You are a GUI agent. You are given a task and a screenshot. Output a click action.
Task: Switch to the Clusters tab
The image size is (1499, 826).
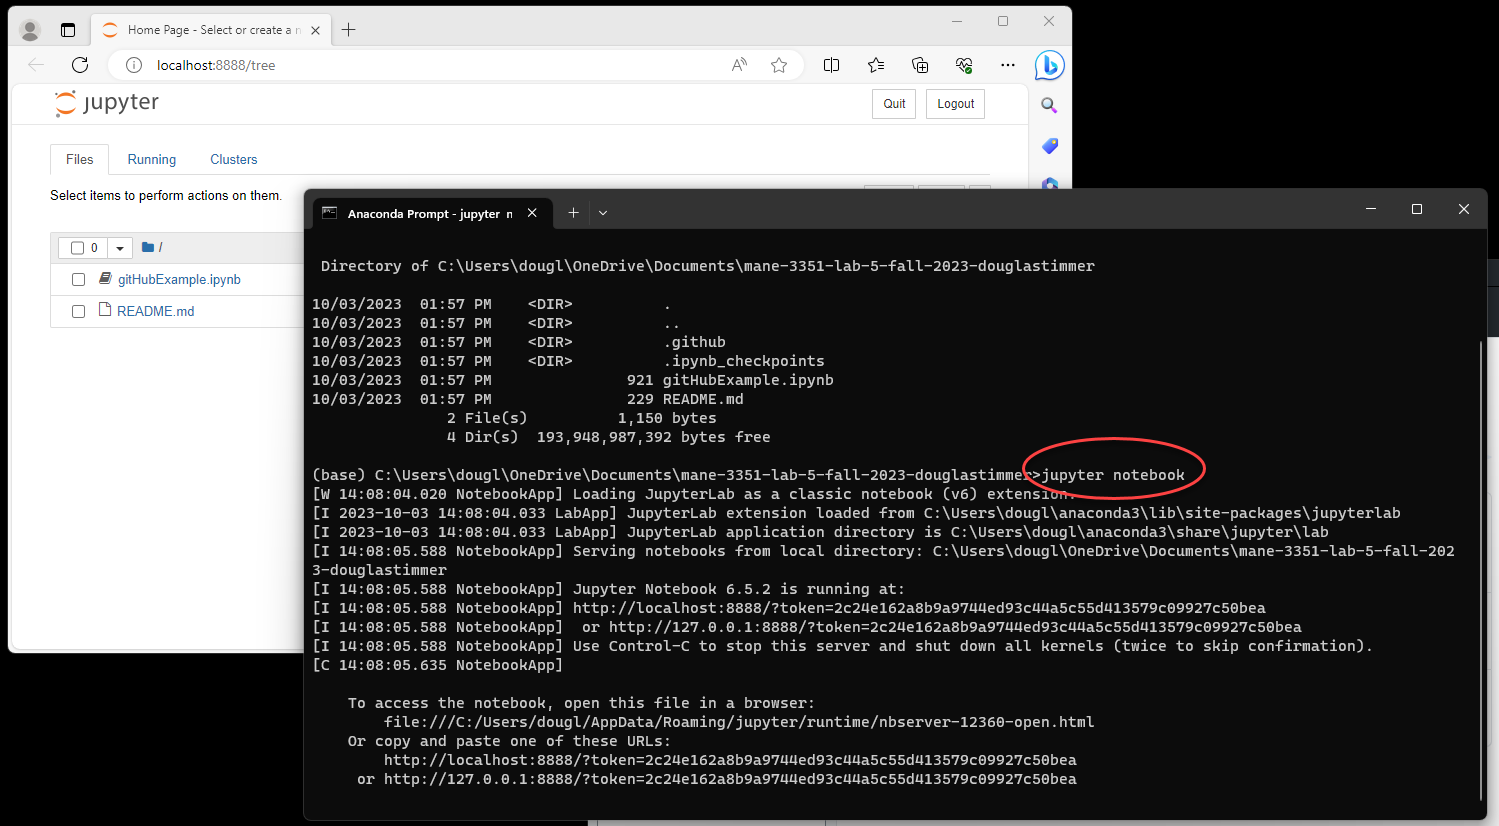point(233,160)
